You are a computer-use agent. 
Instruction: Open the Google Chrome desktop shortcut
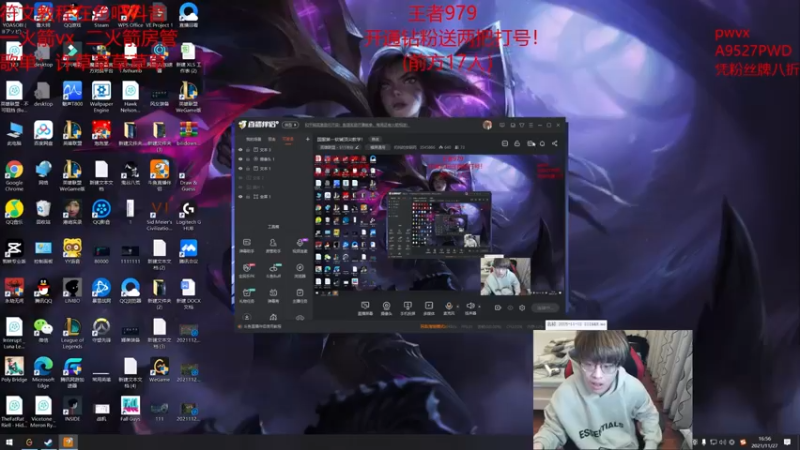(14, 176)
